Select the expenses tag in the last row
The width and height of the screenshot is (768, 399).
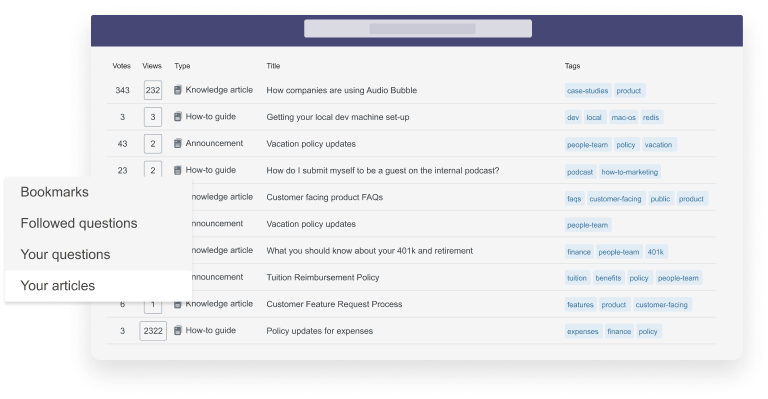[583, 331]
